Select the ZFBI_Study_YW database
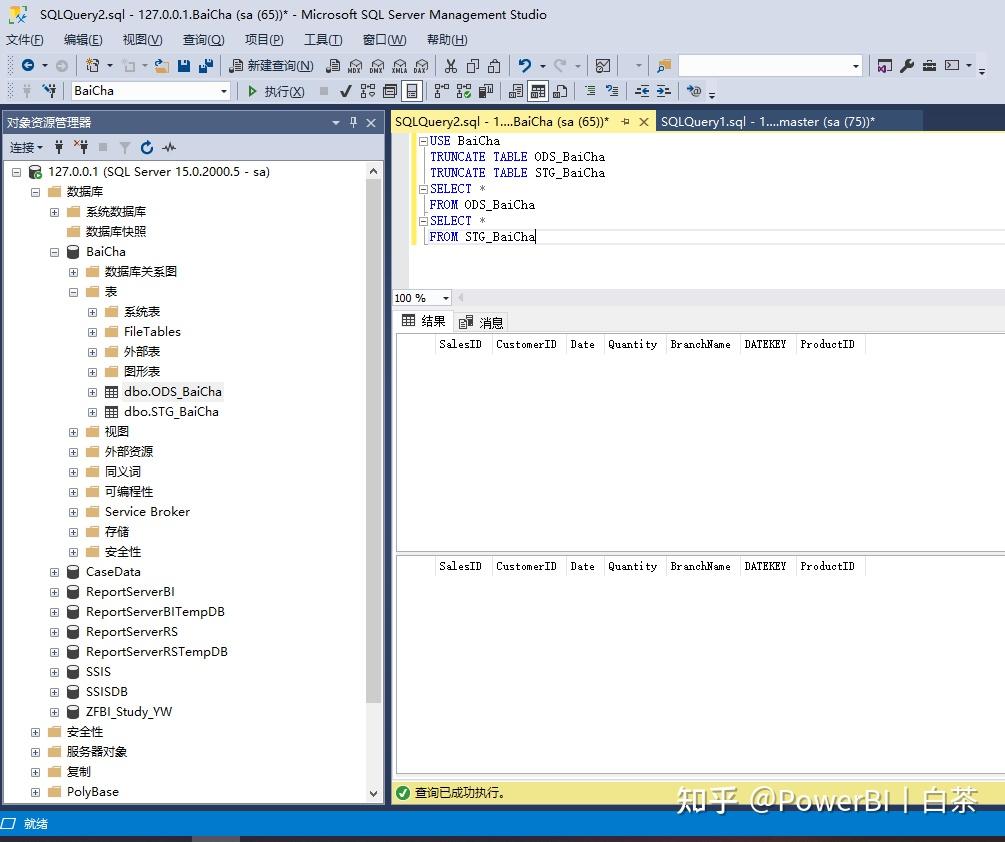The image size is (1005, 842). 129,712
